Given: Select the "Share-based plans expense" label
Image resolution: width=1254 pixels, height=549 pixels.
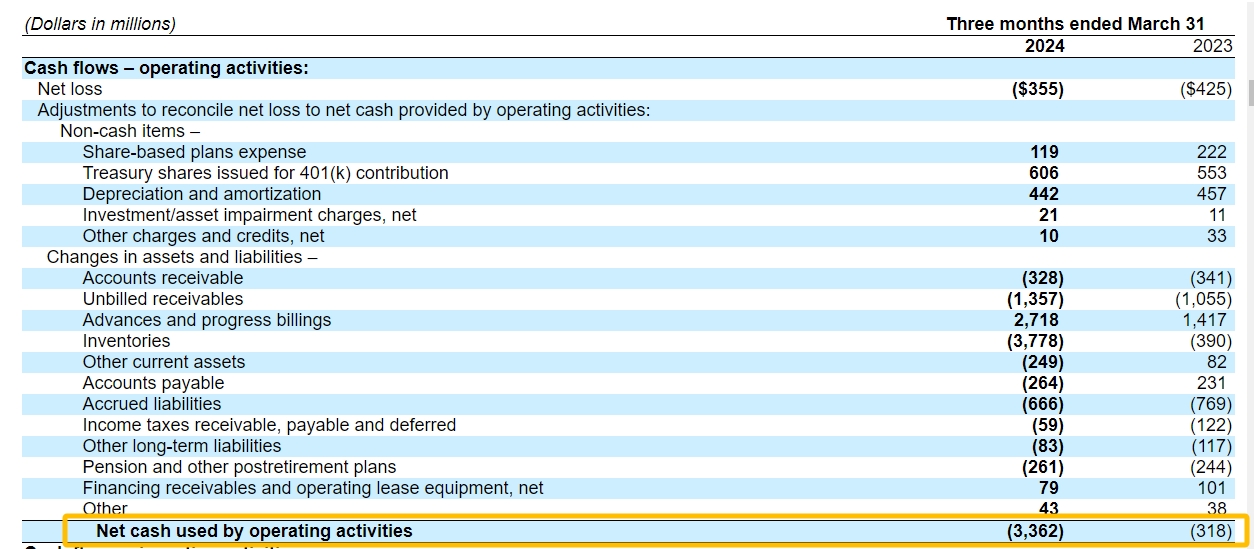Looking at the screenshot, I should tap(194, 152).
